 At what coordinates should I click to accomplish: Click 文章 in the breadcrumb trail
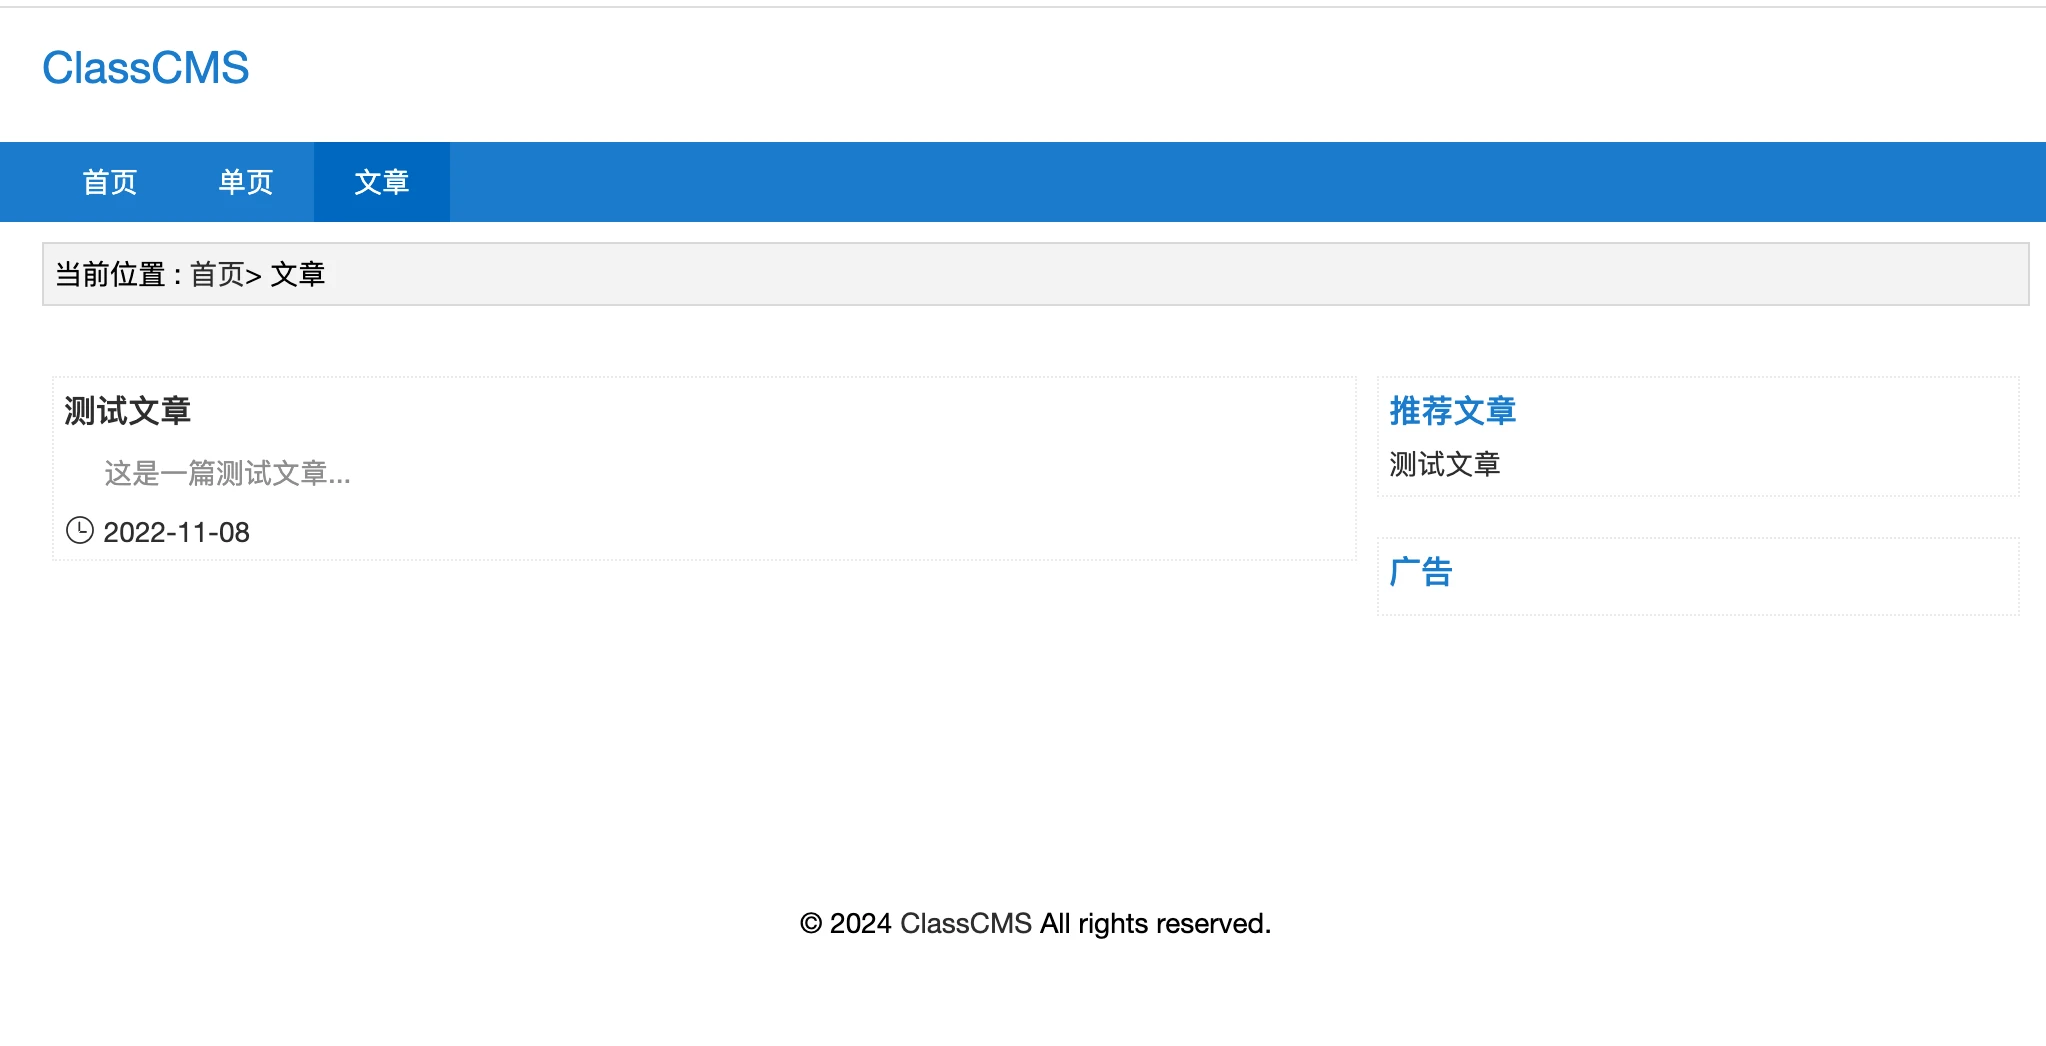(298, 274)
